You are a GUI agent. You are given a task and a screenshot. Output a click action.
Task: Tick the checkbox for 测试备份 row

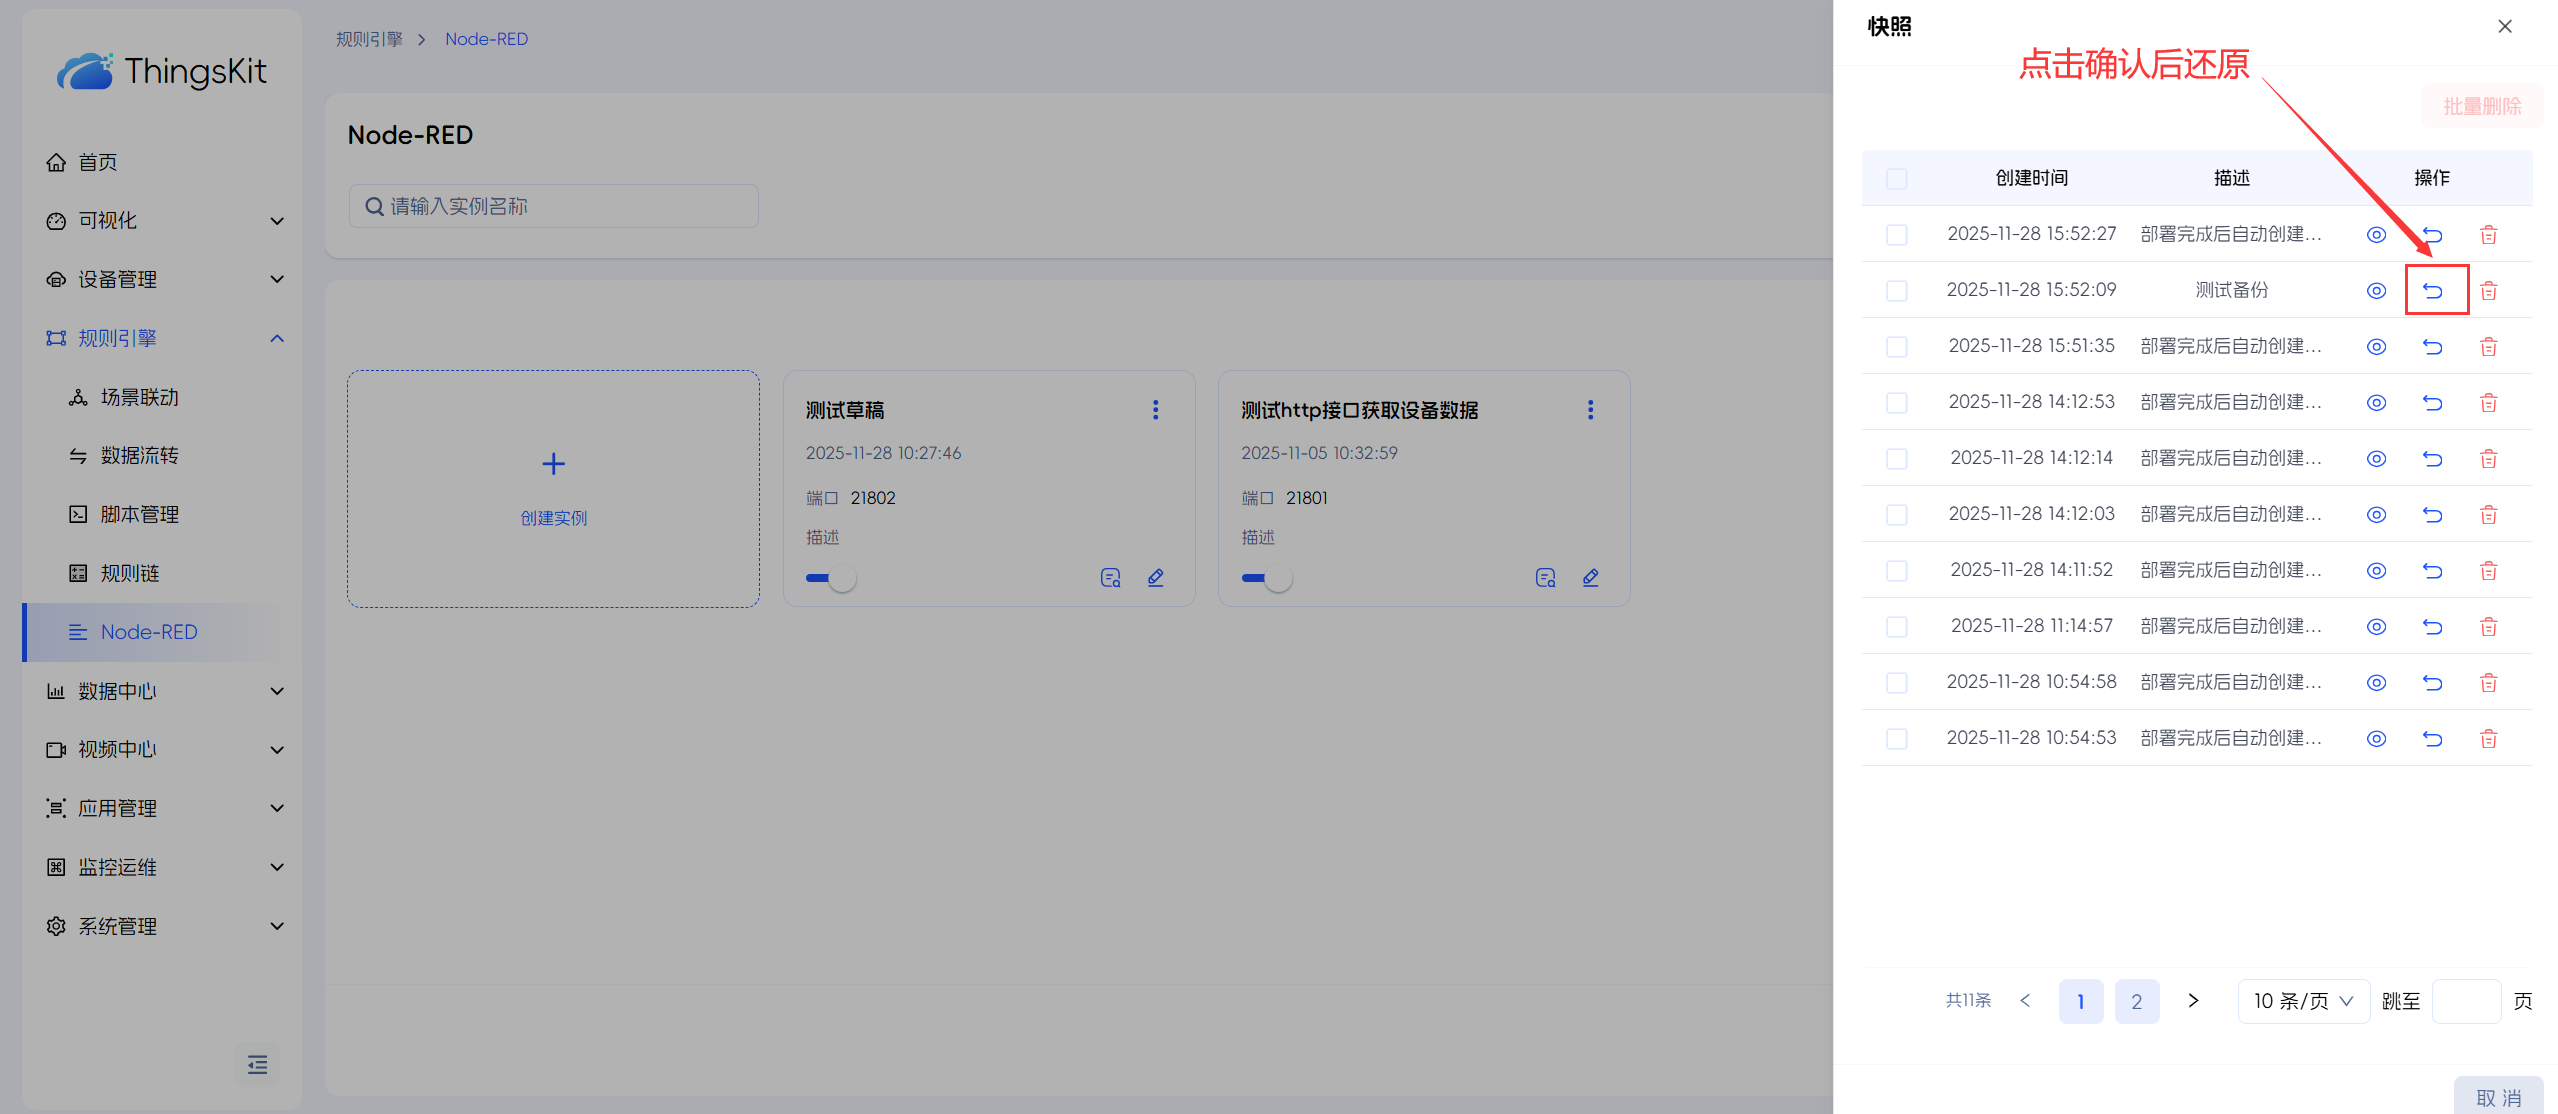1896,291
